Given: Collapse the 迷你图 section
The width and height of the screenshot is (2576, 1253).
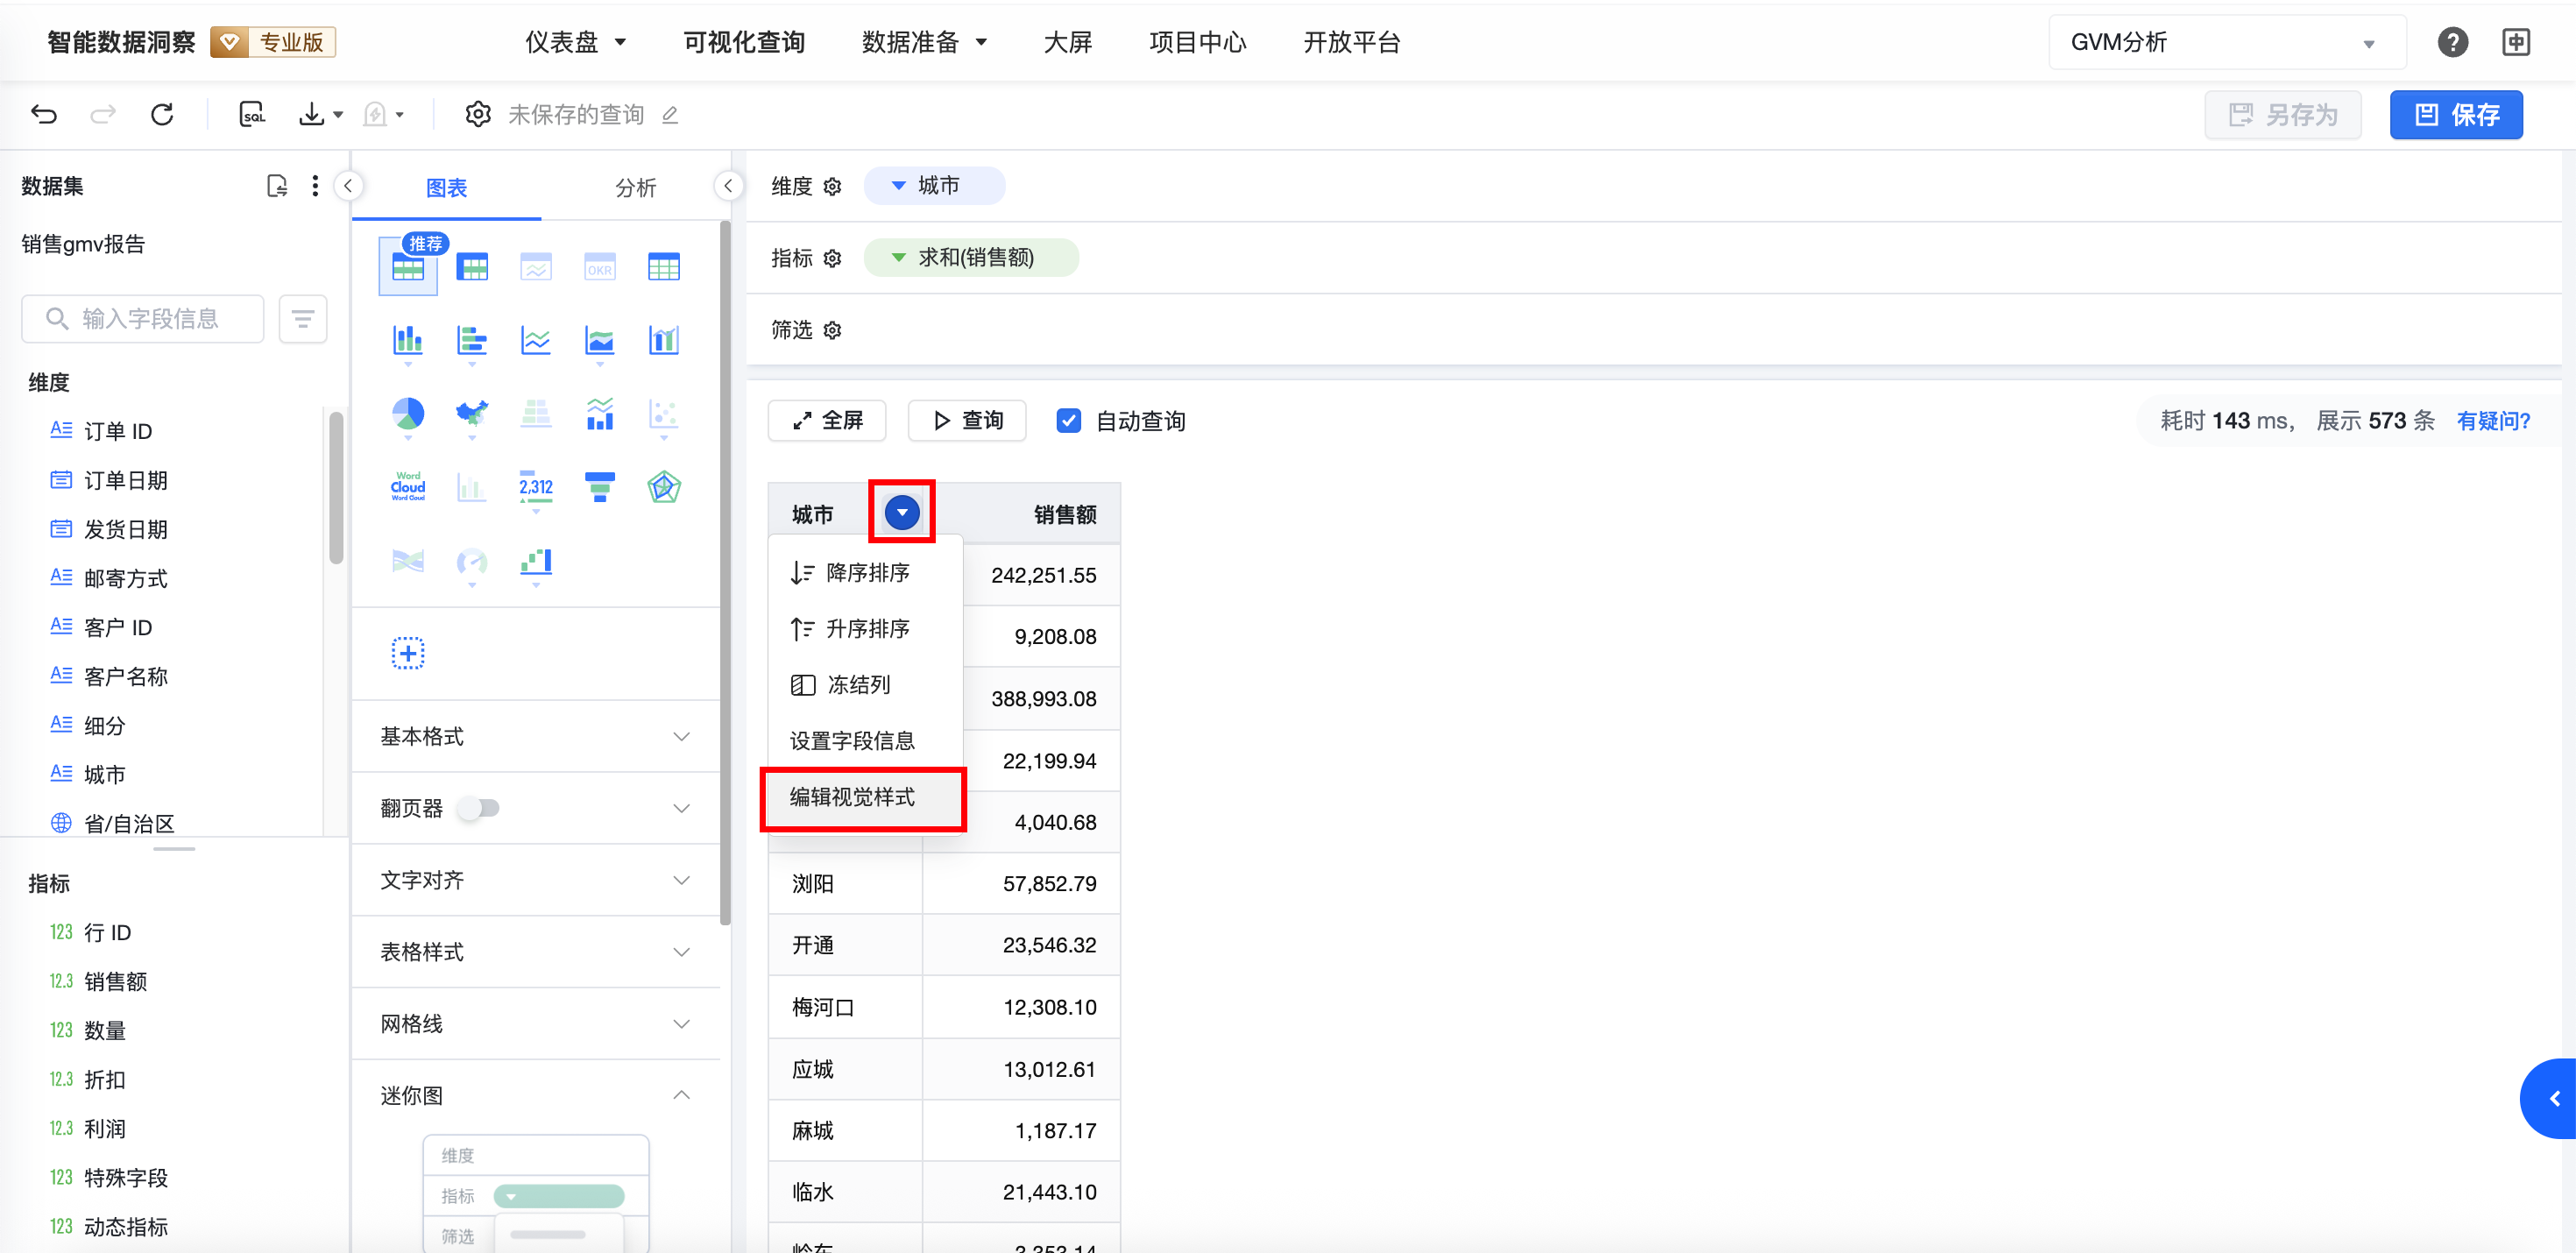Looking at the screenshot, I should [681, 1095].
